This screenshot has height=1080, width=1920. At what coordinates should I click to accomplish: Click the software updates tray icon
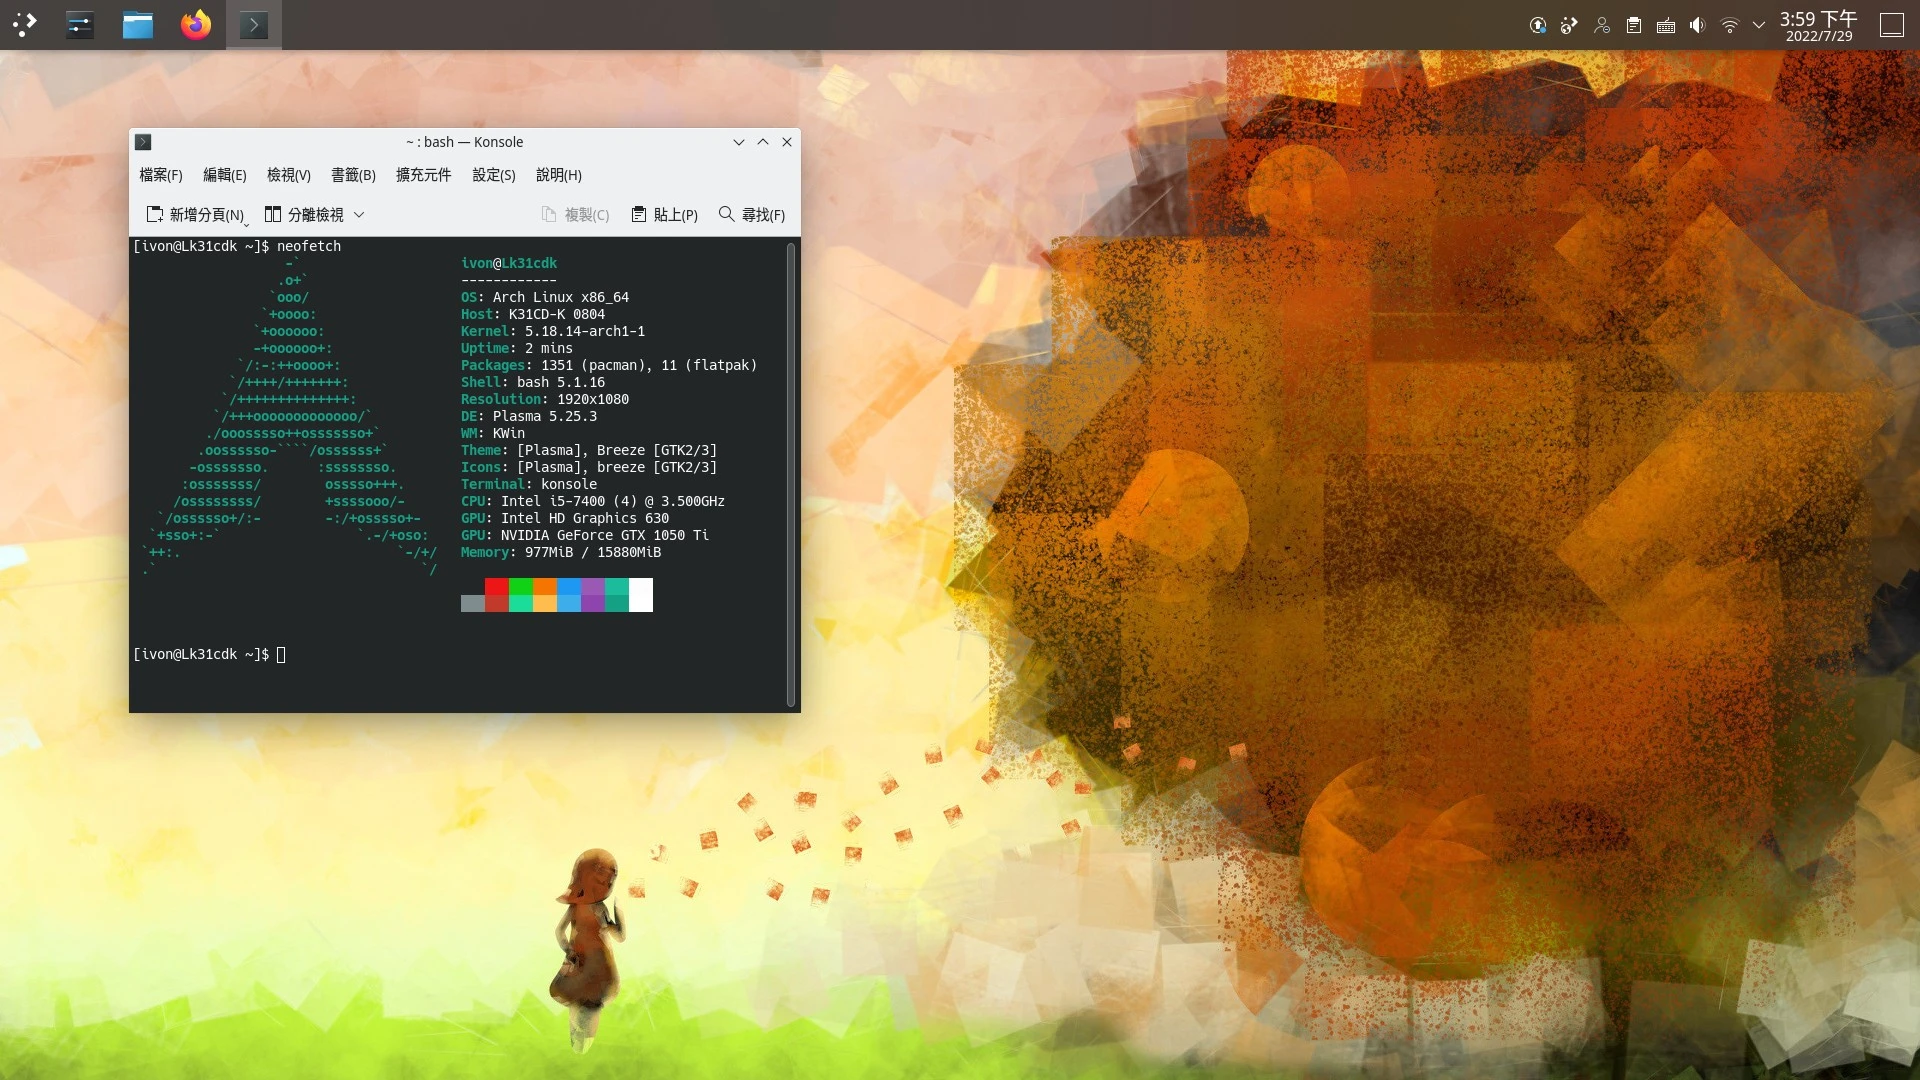1538,25
